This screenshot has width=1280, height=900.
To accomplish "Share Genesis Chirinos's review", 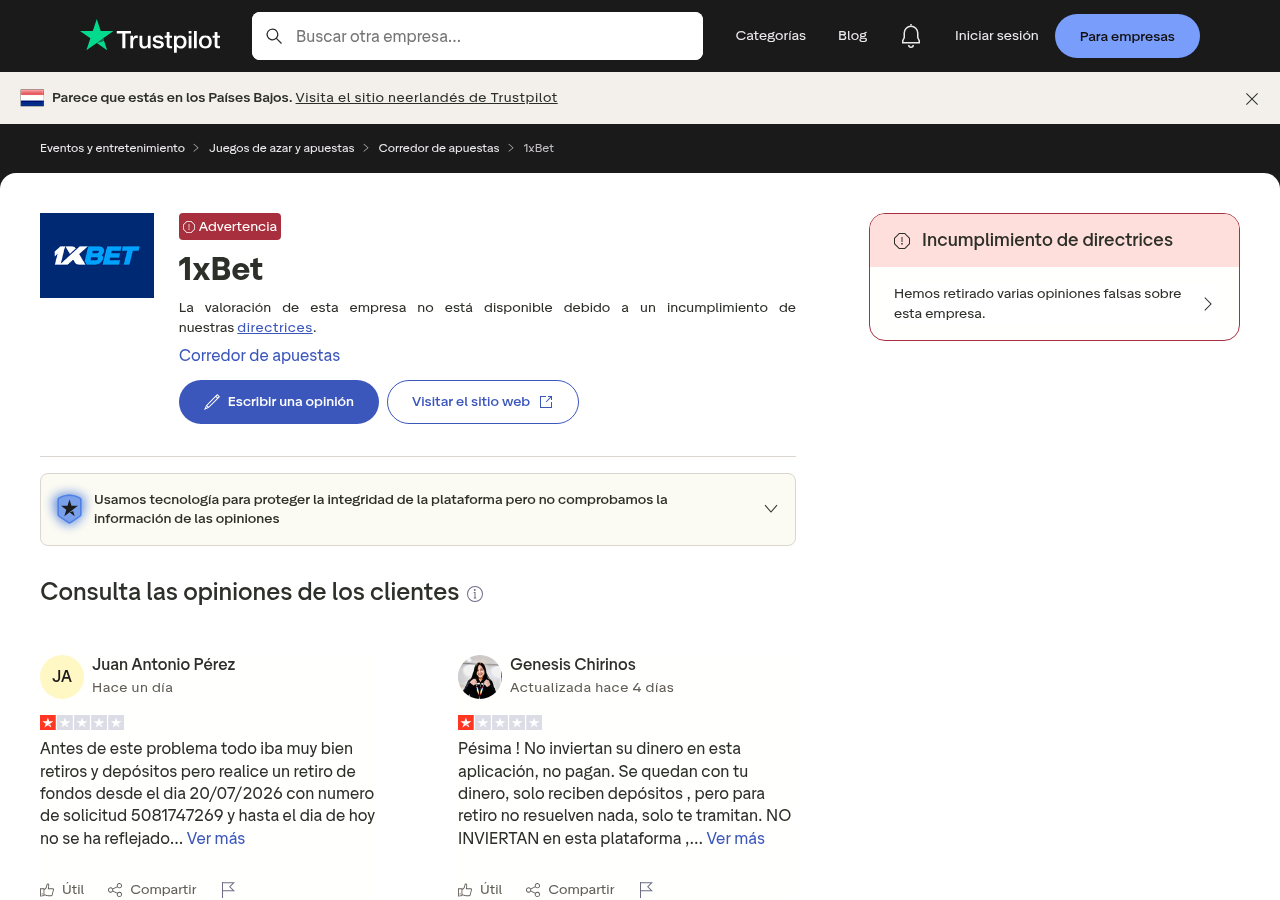I will pos(570,889).
